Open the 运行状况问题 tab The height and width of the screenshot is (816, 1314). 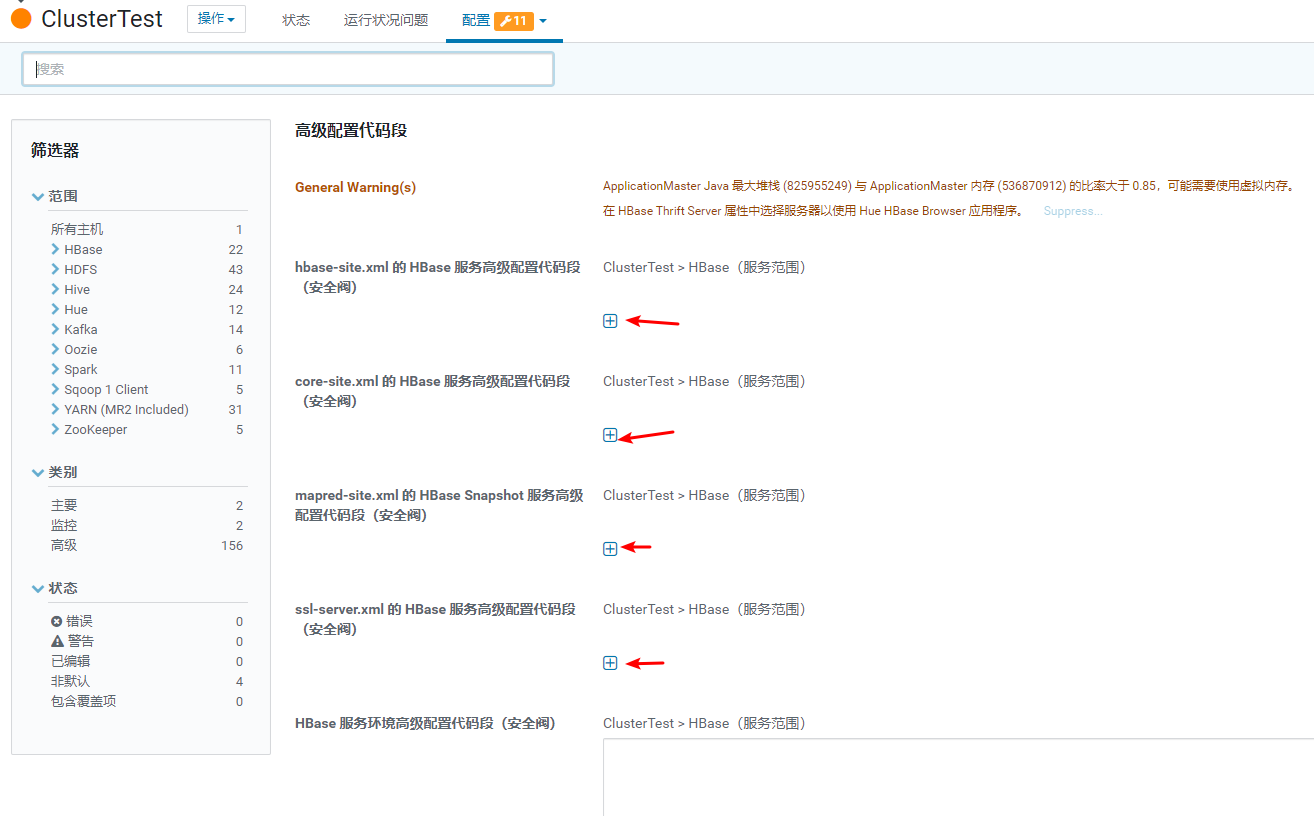click(x=385, y=18)
